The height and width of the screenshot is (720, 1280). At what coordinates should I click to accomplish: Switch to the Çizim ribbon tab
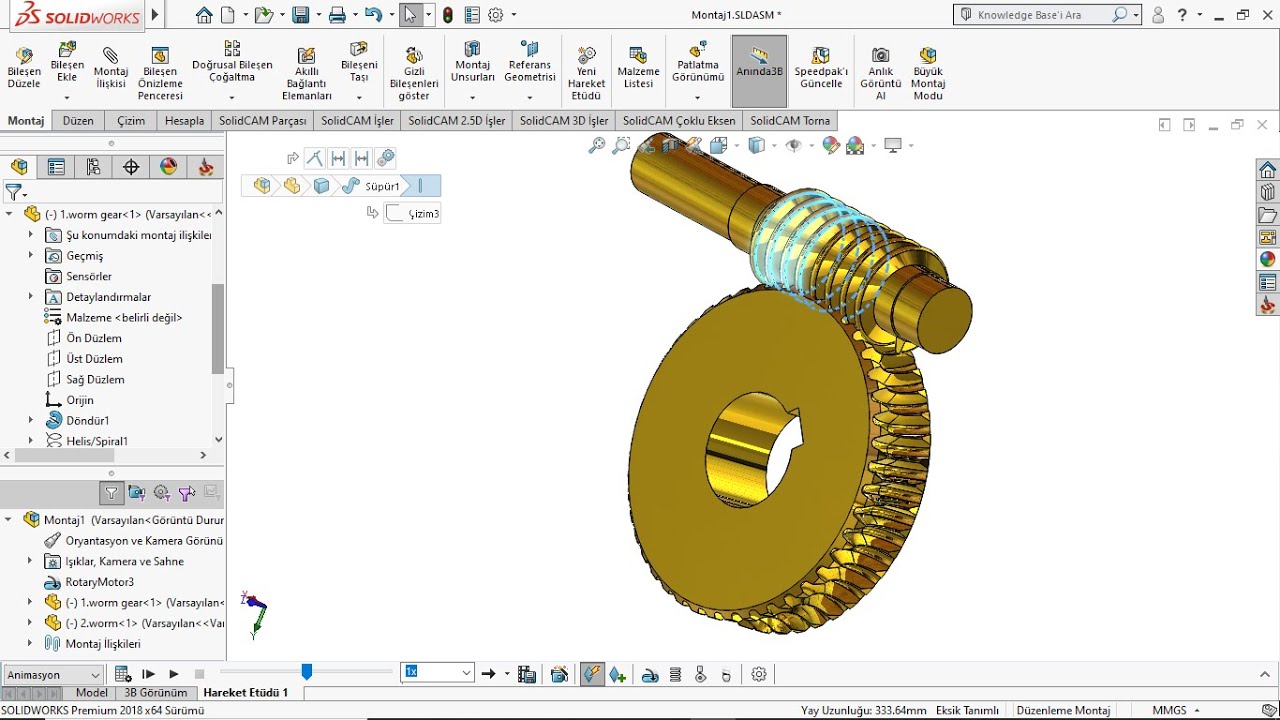tap(131, 121)
